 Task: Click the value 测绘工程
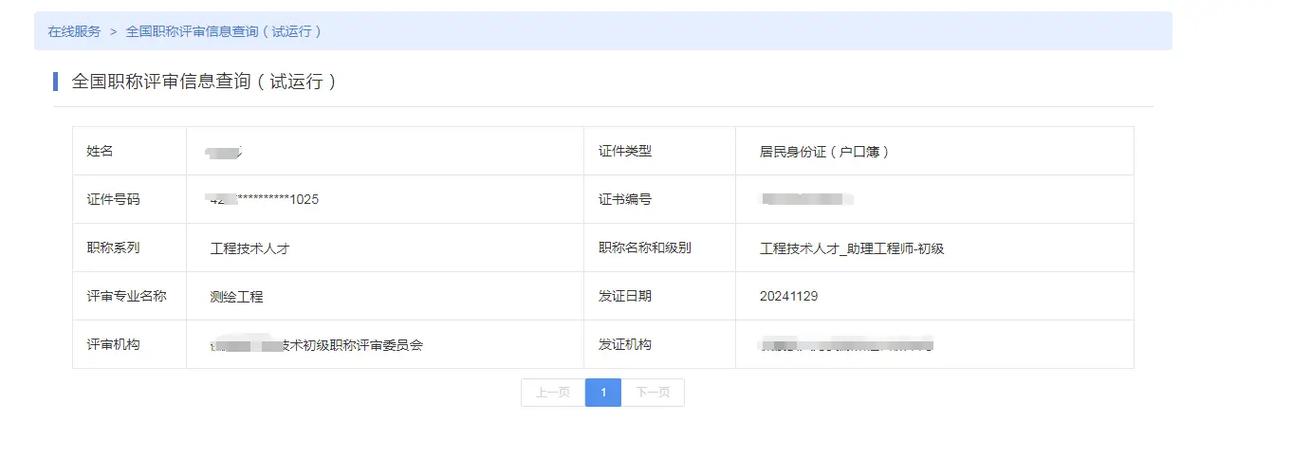(x=236, y=297)
